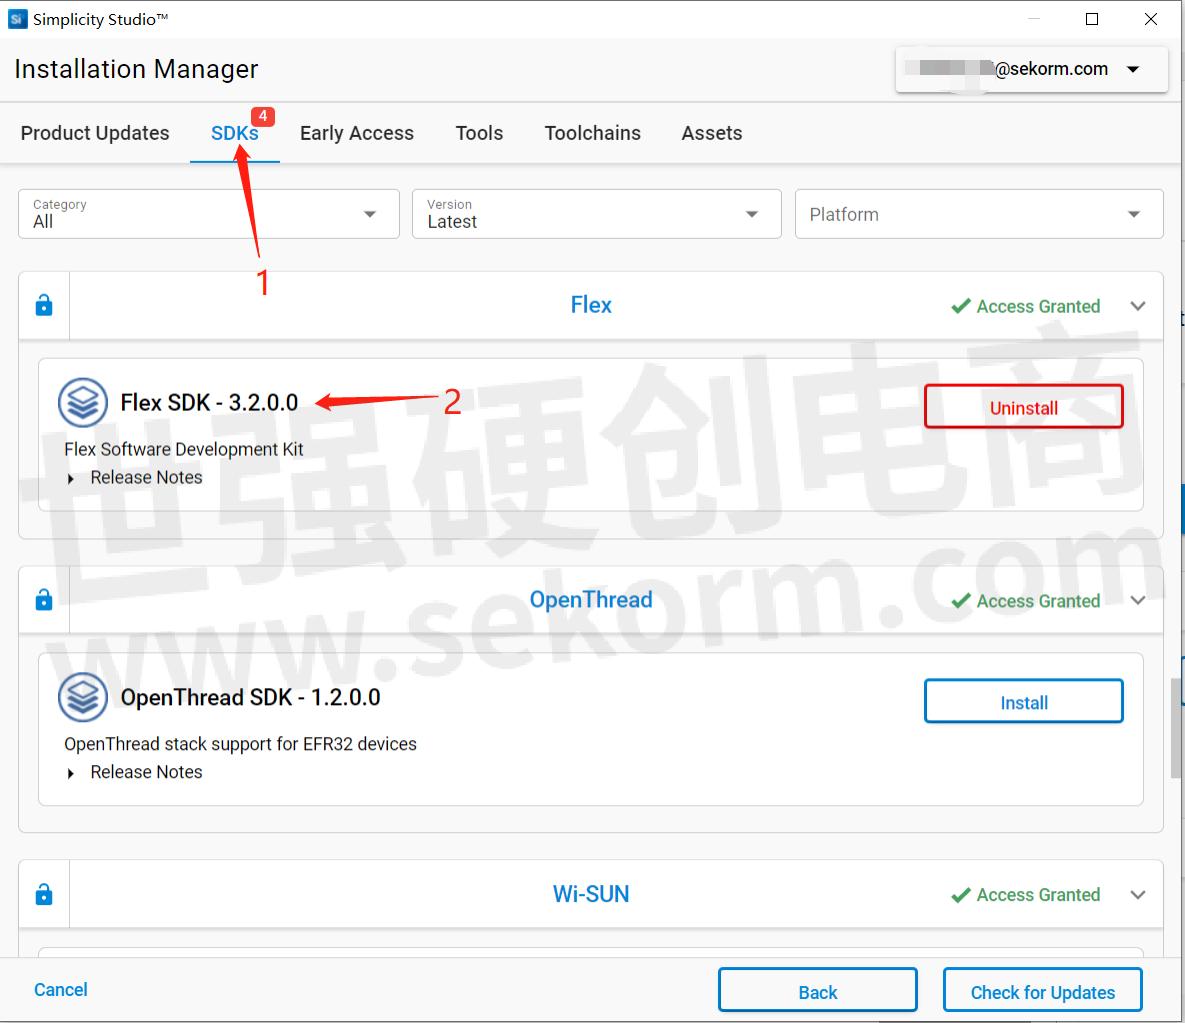
Task: Switch to the Product Updates tab
Action: click(95, 133)
